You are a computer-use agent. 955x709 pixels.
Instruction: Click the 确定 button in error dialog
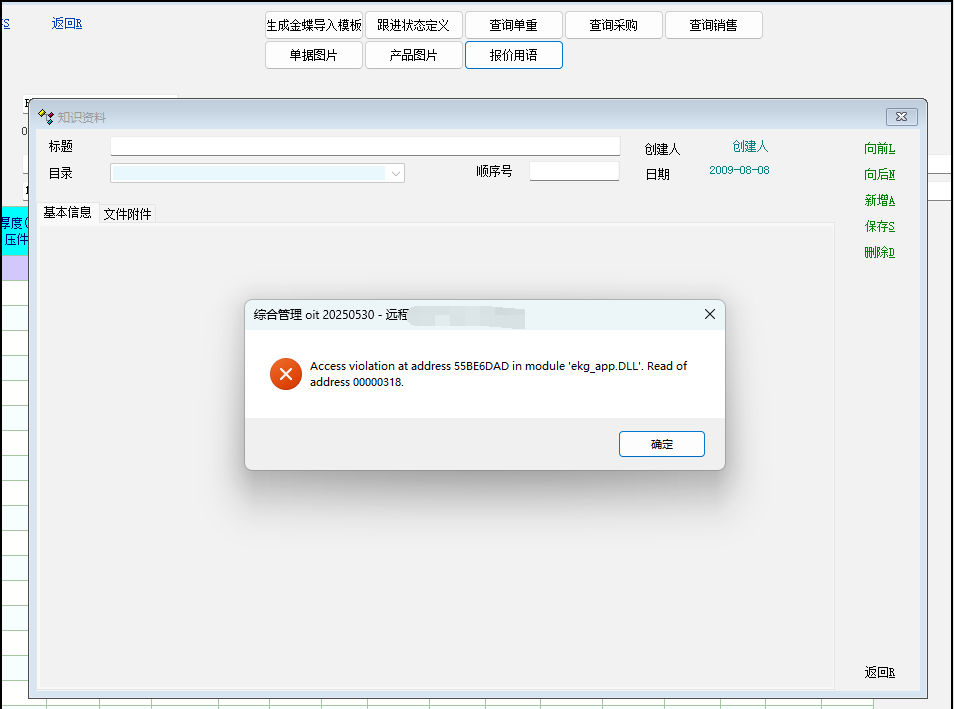(x=661, y=444)
